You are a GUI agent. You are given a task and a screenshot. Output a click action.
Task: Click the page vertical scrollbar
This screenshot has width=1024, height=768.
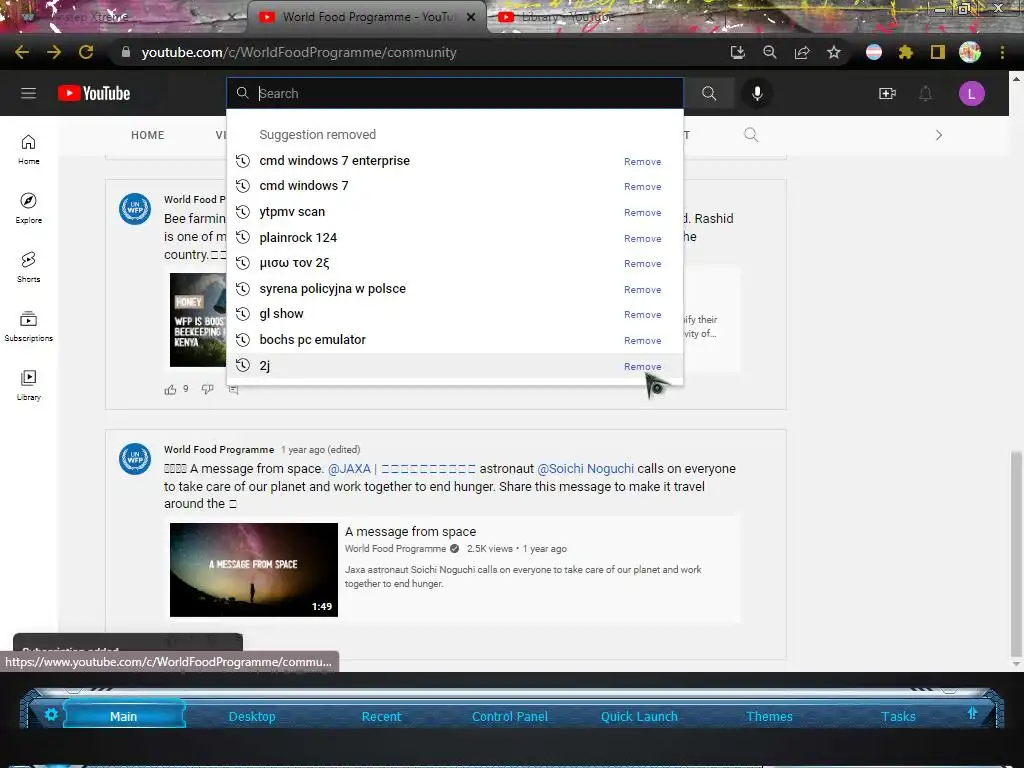pos(1016,554)
